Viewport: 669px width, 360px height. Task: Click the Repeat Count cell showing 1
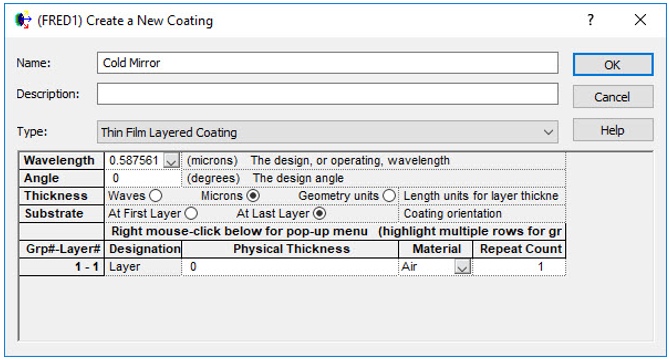[519, 267]
